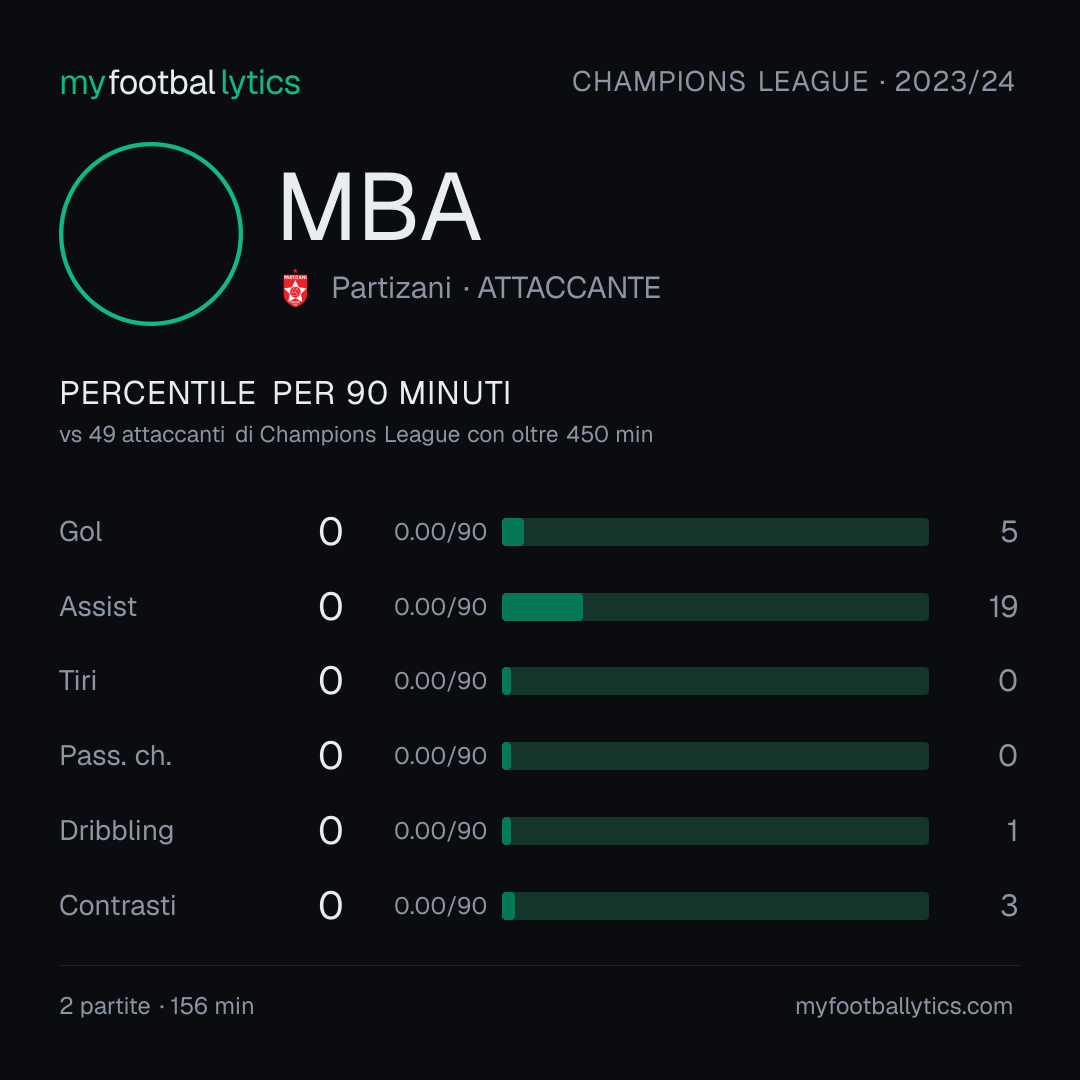The height and width of the screenshot is (1080, 1080).
Task: Click the Assist percentile value 19
Action: (1003, 607)
